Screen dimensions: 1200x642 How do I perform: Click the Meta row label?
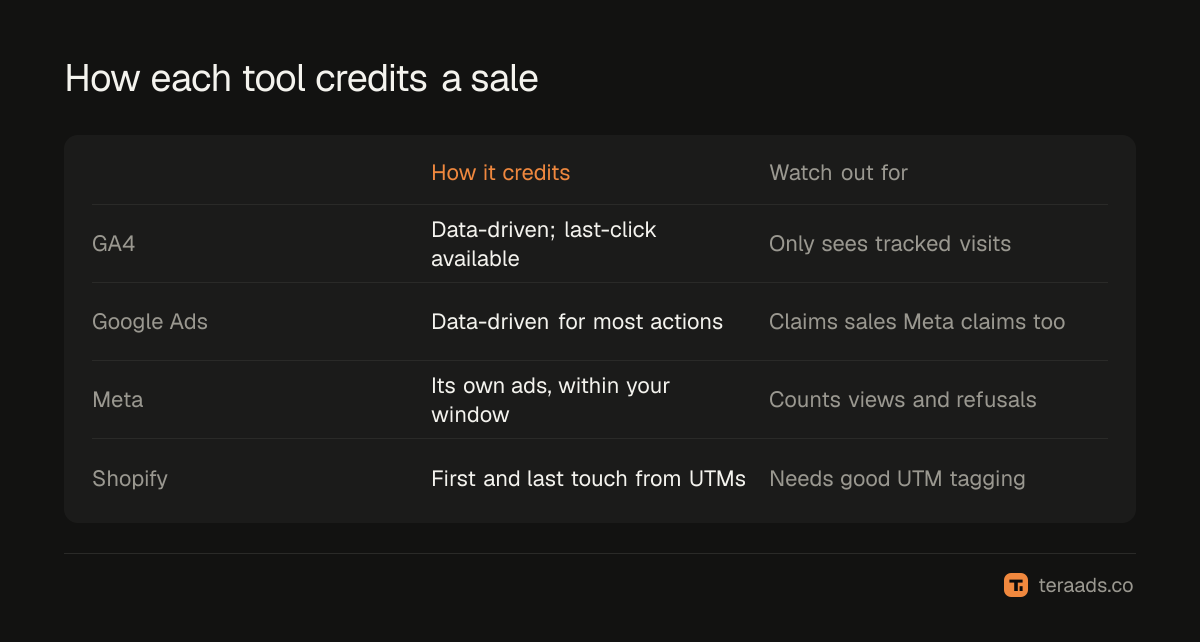tap(117, 400)
